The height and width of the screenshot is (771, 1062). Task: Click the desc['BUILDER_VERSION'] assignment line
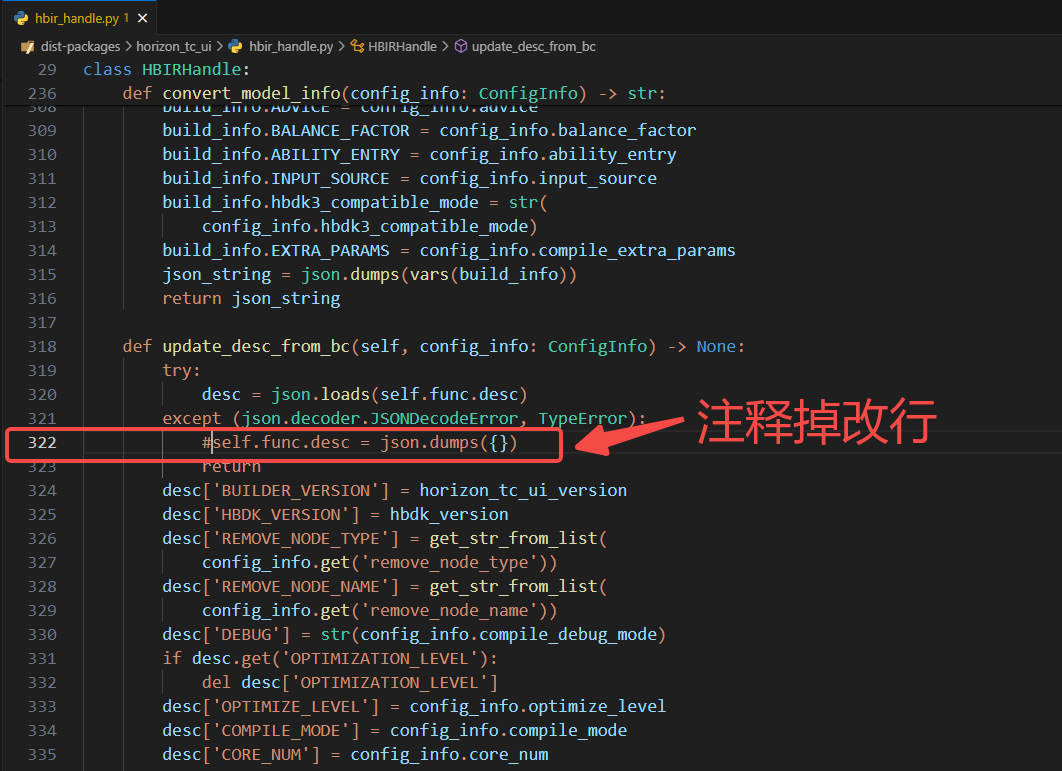click(x=394, y=490)
